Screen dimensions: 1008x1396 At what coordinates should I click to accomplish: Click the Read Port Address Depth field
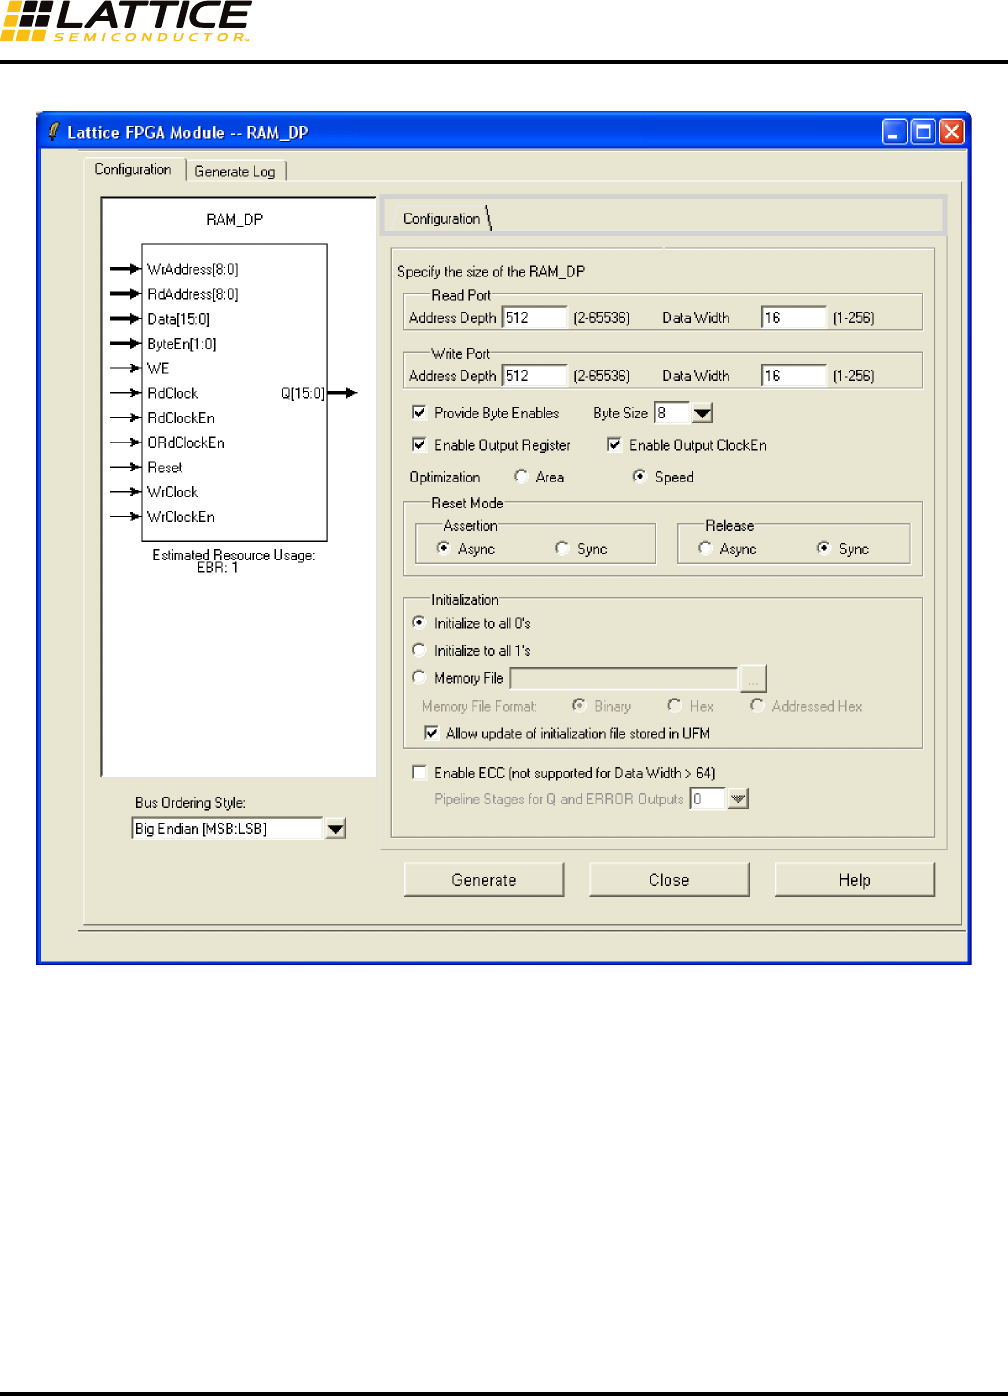[534, 318]
